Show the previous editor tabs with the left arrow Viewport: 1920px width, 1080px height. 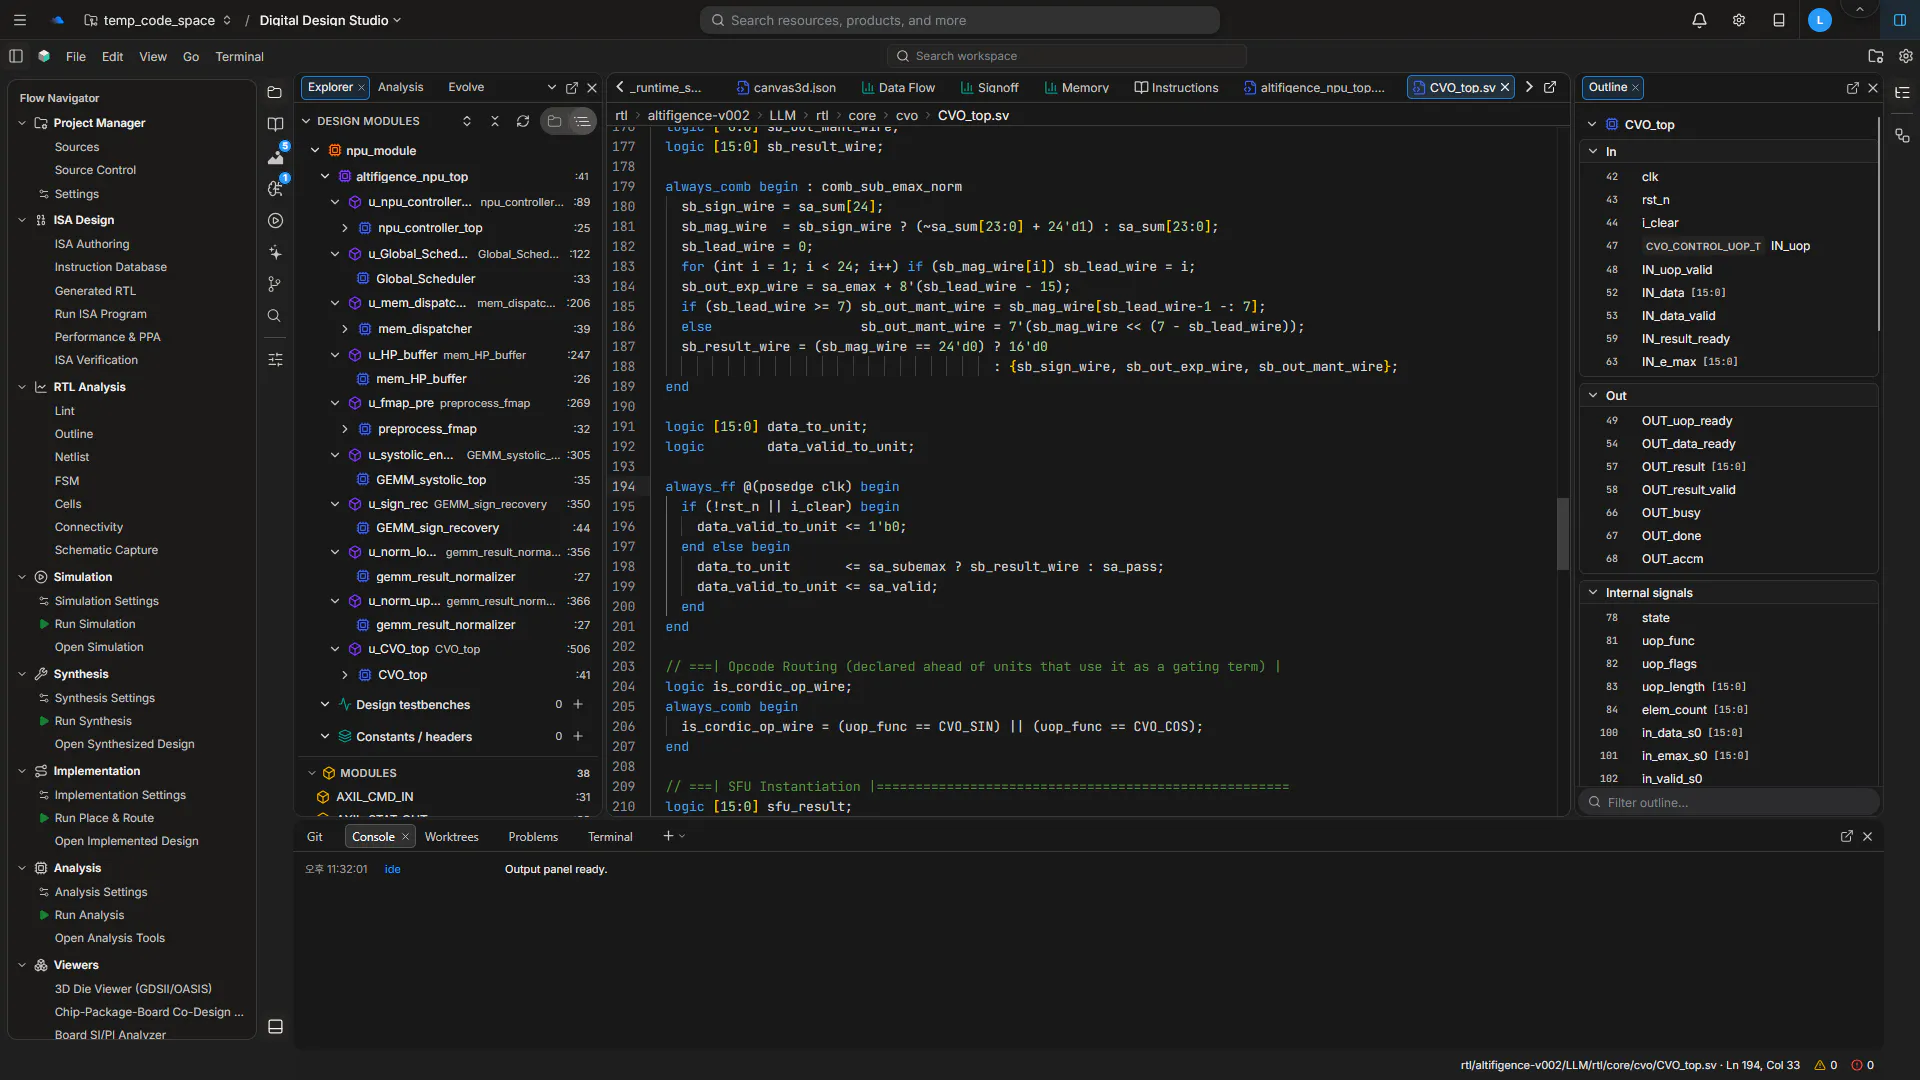click(x=620, y=87)
